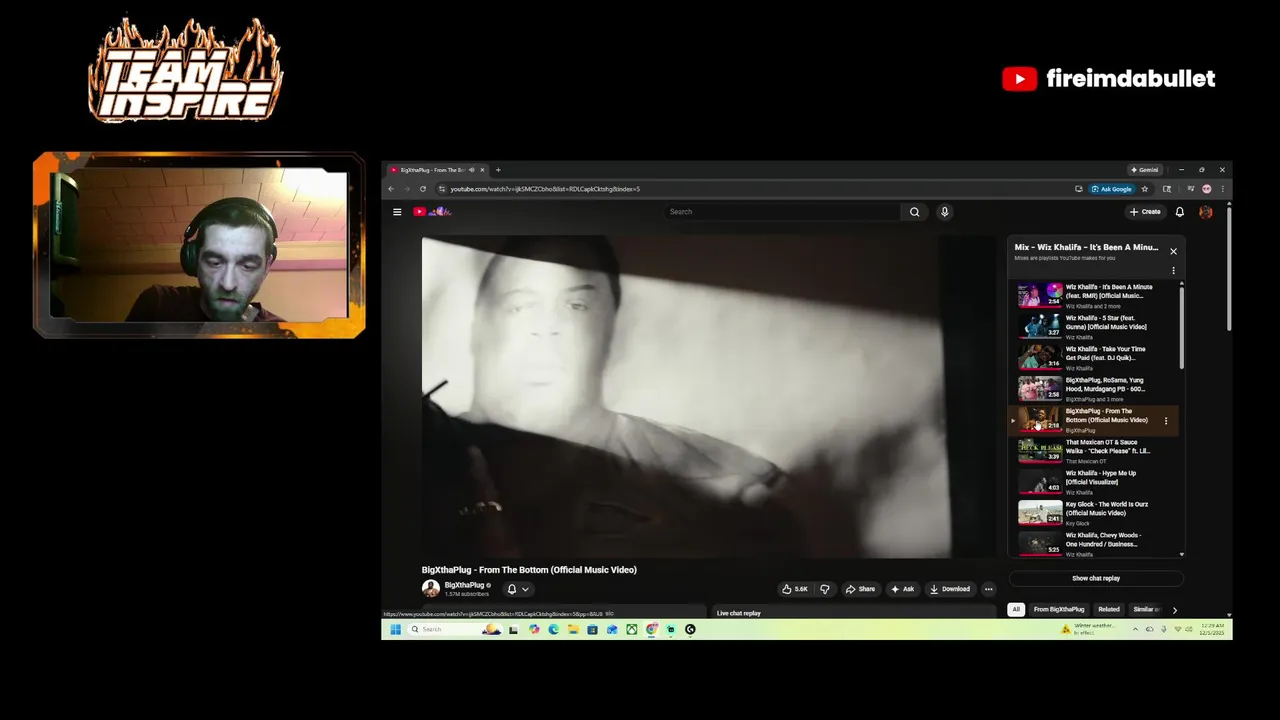1280x720 pixels.
Task: Play Wiz Khalifa, Chevy Woods - One Hundred
Action: pos(1096,544)
